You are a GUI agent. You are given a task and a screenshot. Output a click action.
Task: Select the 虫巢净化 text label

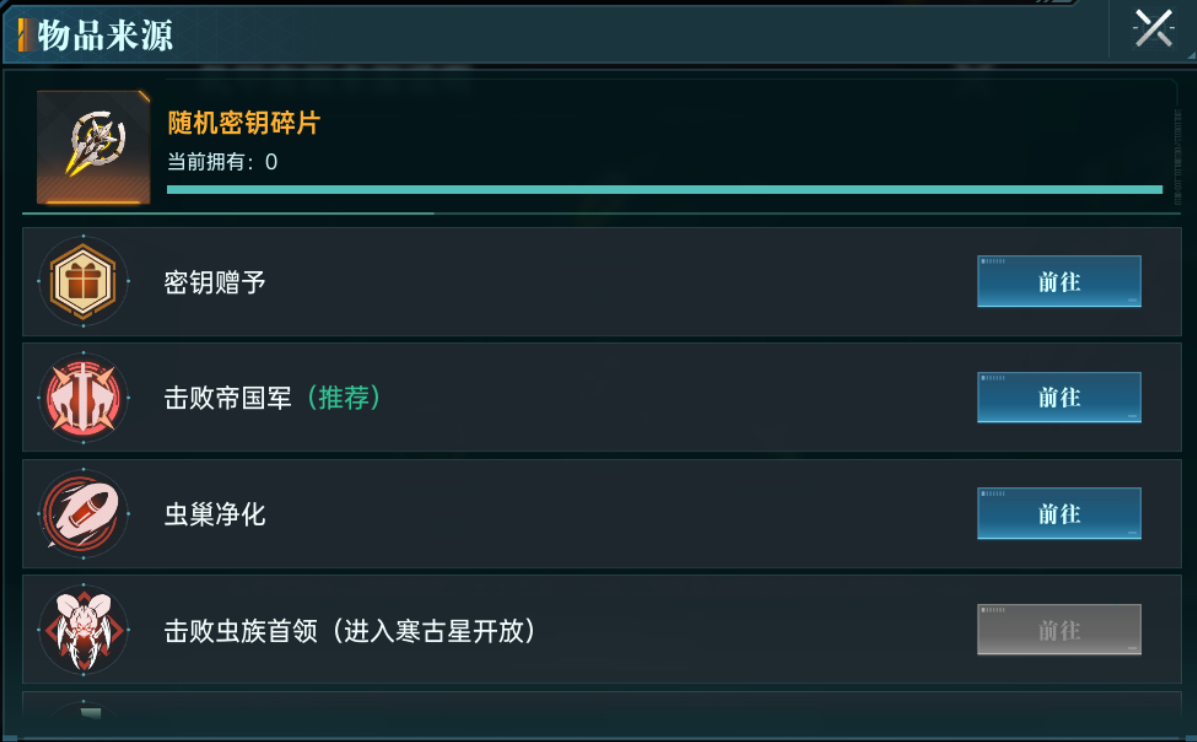[x=215, y=515]
